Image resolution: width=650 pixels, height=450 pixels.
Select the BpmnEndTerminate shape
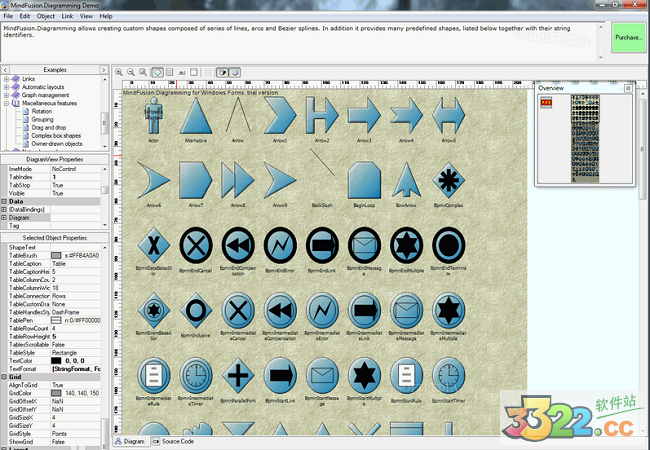pyautogui.click(x=449, y=245)
